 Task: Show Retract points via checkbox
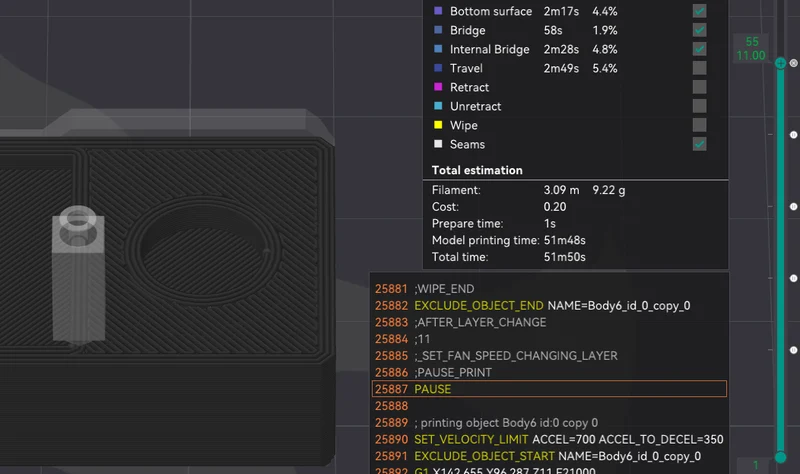(699, 87)
